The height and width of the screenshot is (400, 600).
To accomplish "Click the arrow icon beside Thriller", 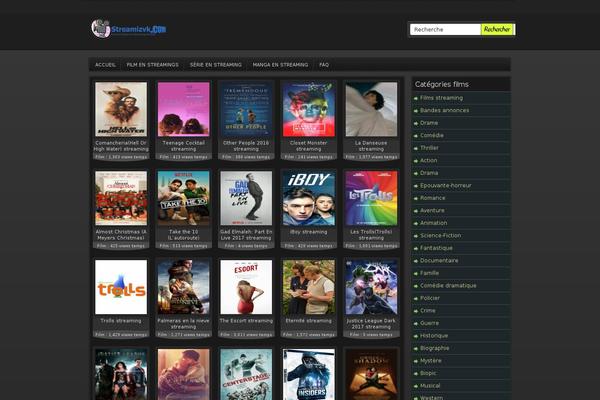I will 416,149.
